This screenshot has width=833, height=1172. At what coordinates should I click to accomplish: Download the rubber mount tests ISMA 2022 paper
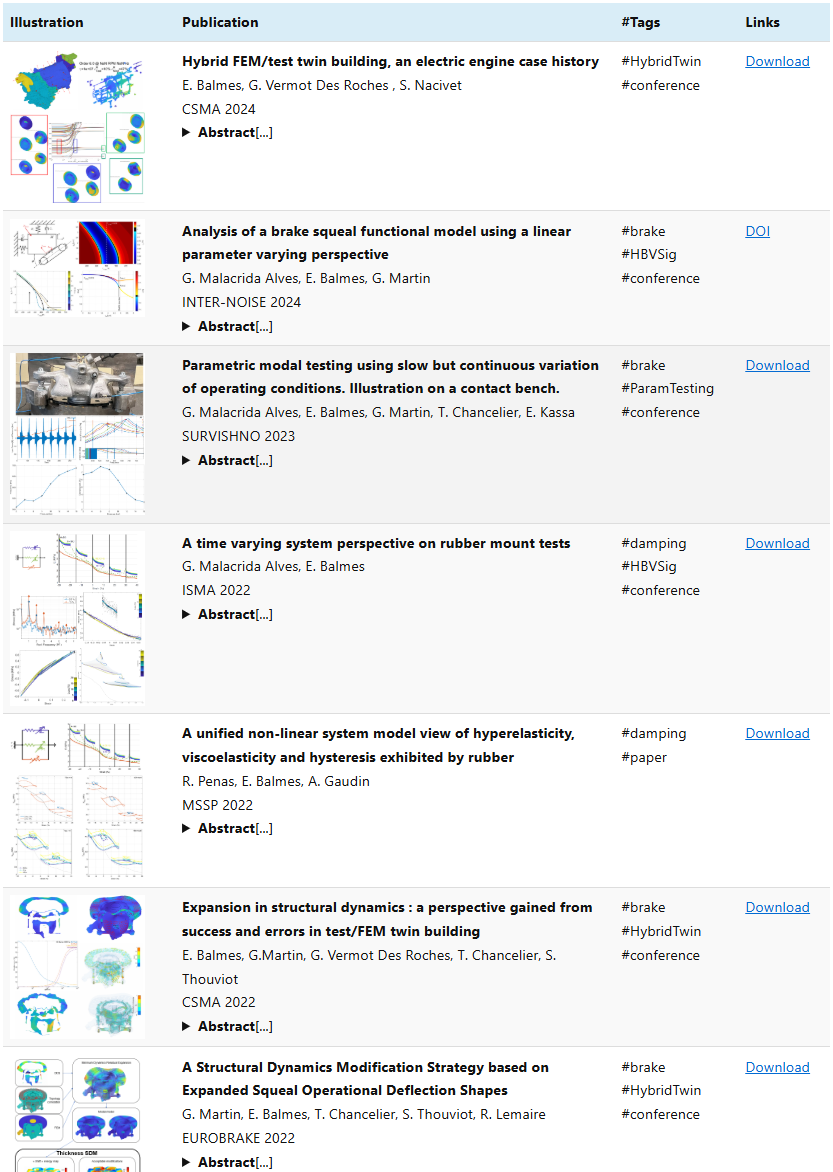click(777, 542)
